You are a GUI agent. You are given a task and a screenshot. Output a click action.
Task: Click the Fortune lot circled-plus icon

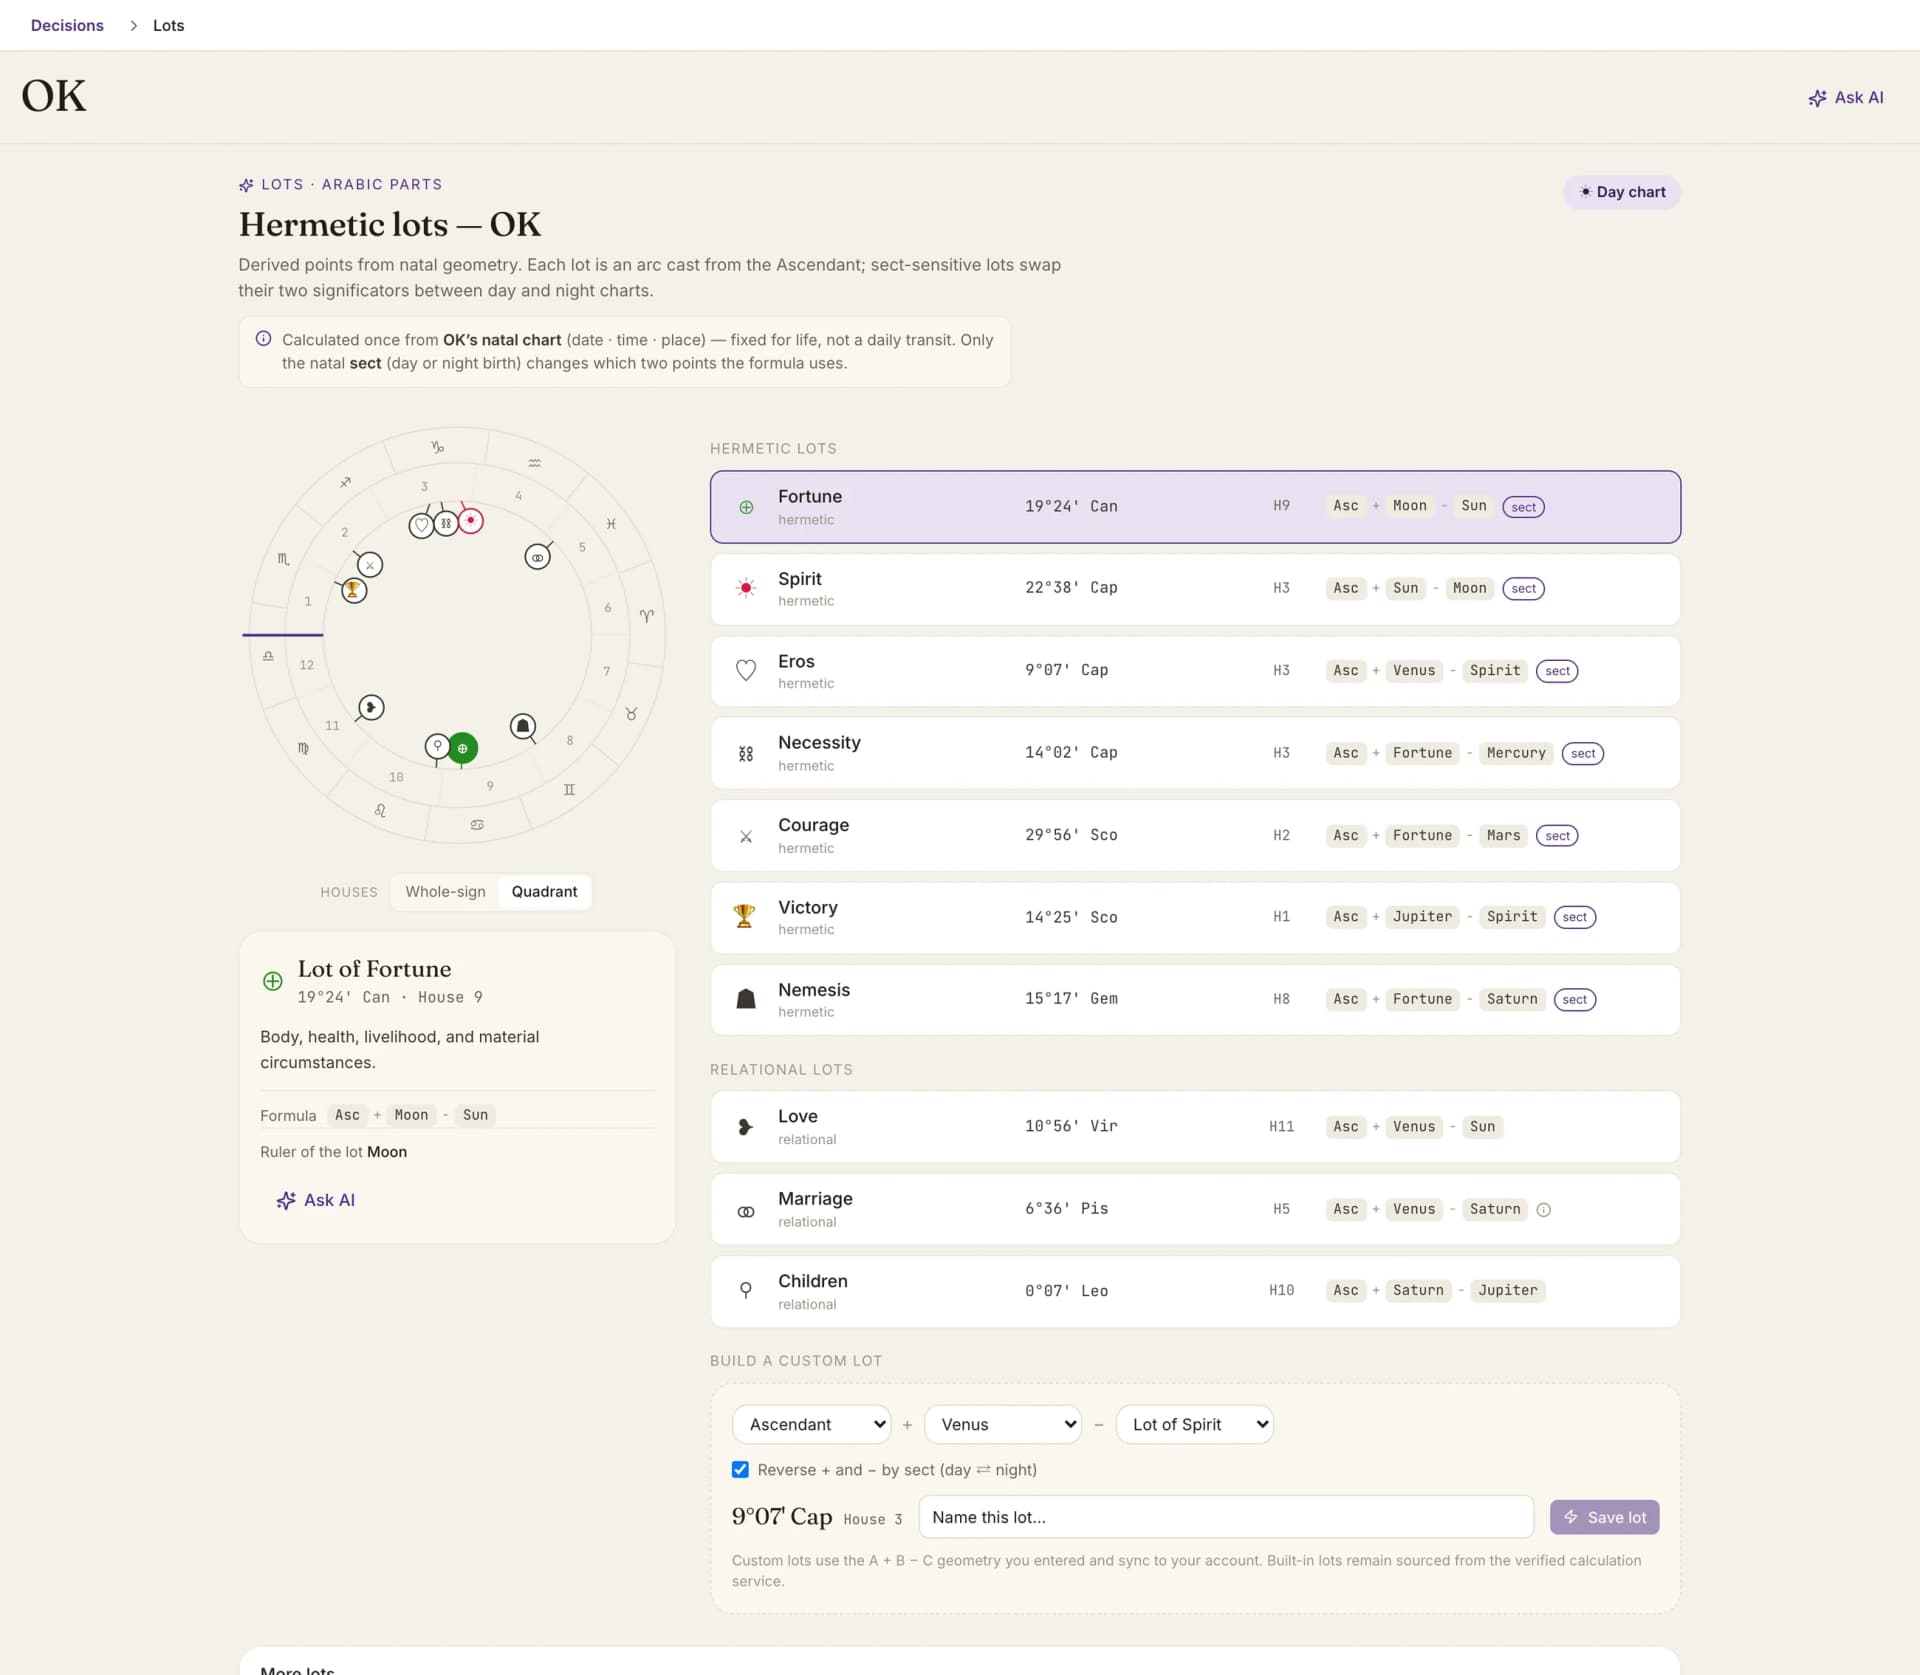pos(746,507)
